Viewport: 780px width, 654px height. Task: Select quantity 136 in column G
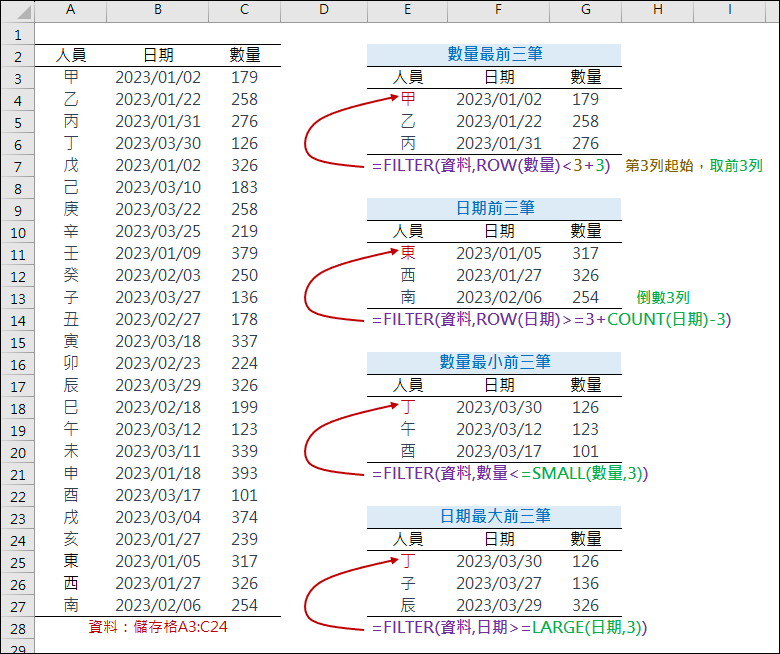click(585, 583)
